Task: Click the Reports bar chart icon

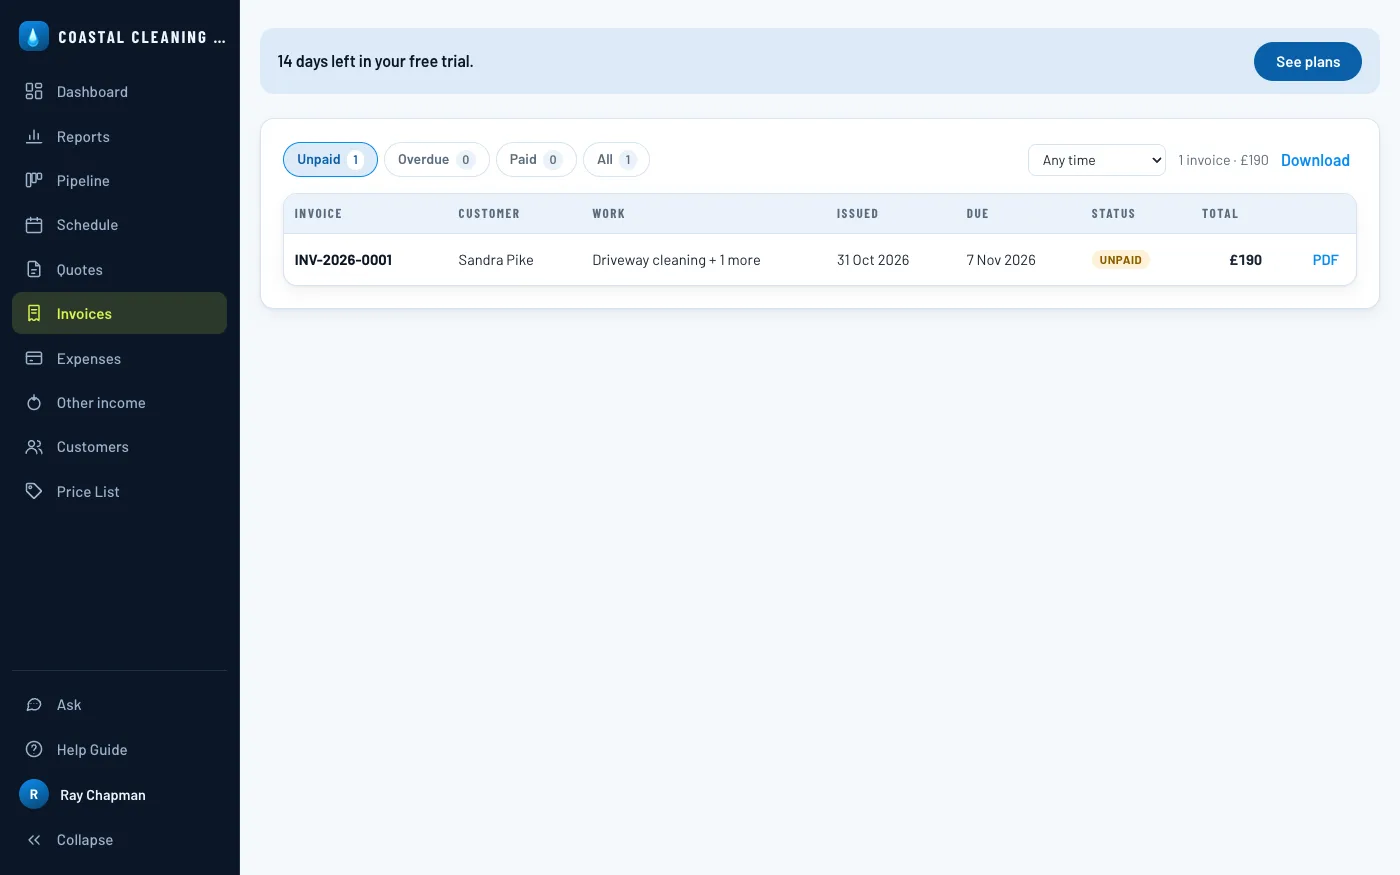Action: point(34,136)
